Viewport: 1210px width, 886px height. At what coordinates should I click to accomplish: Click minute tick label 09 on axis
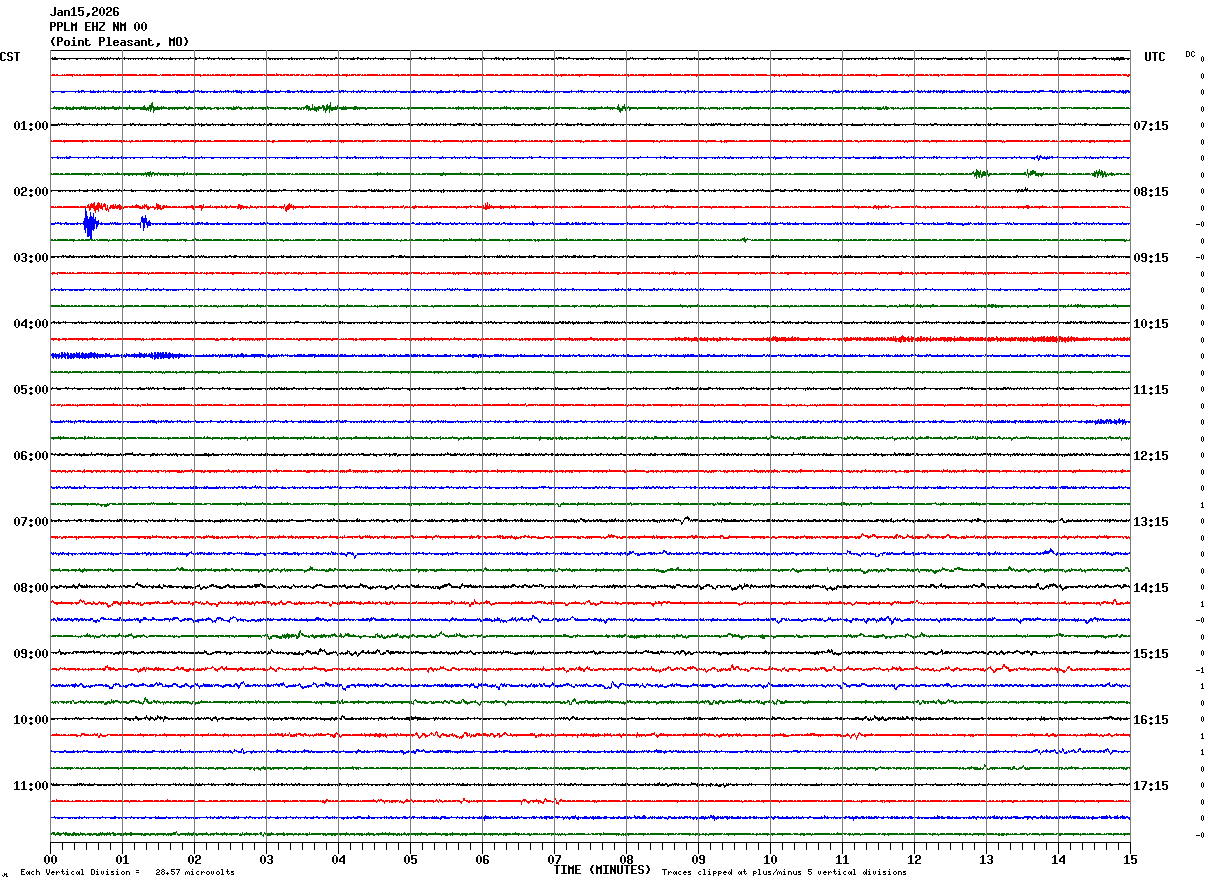click(698, 859)
